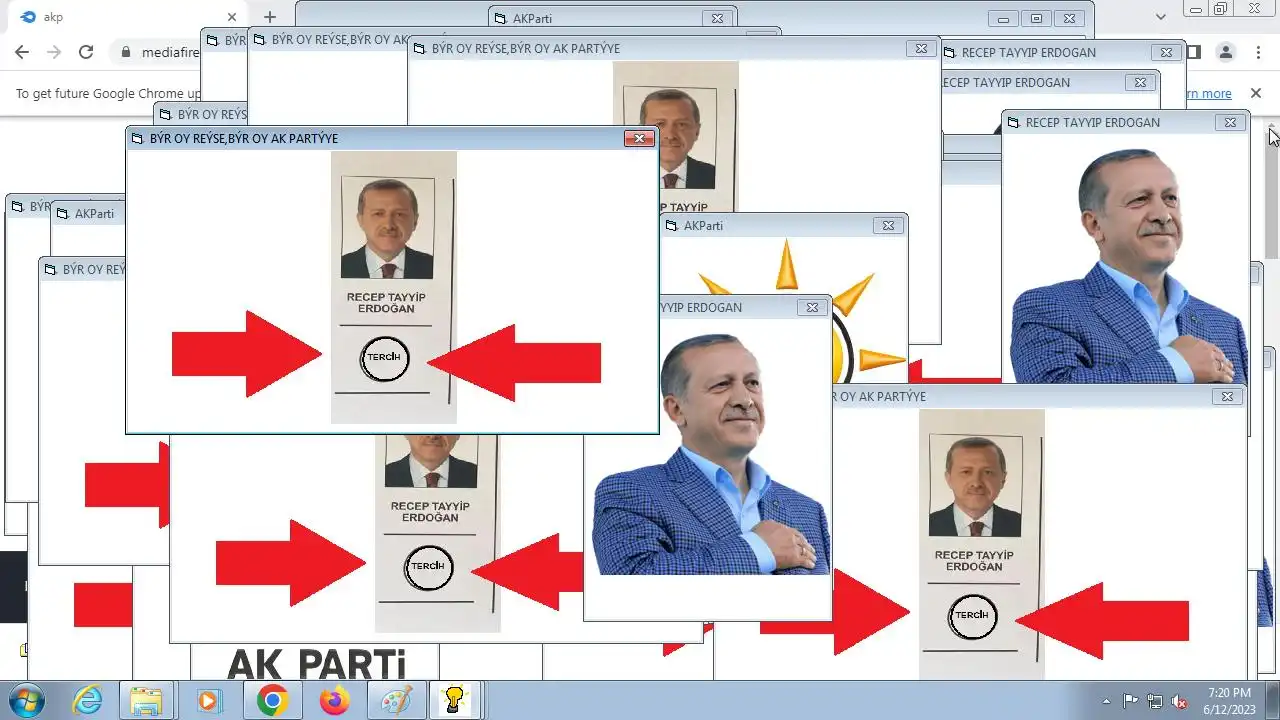Open the network tray icon
The height and width of the screenshot is (720, 1280).
coord(1155,701)
